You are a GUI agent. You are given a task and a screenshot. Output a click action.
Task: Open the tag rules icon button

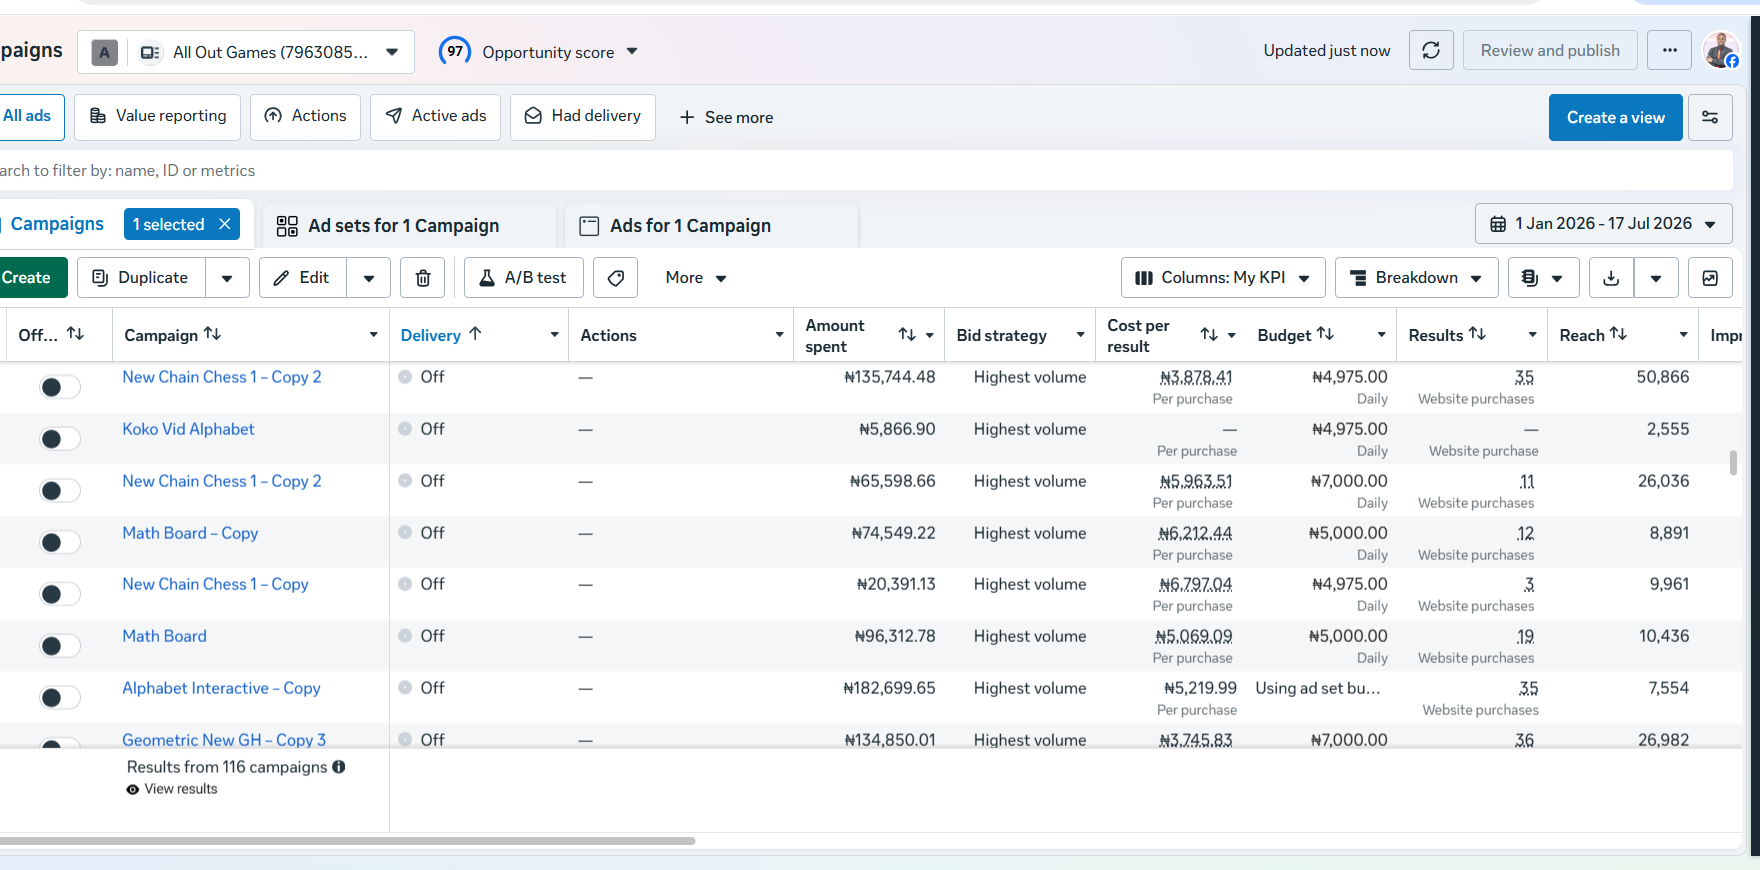[x=616, y=278]
